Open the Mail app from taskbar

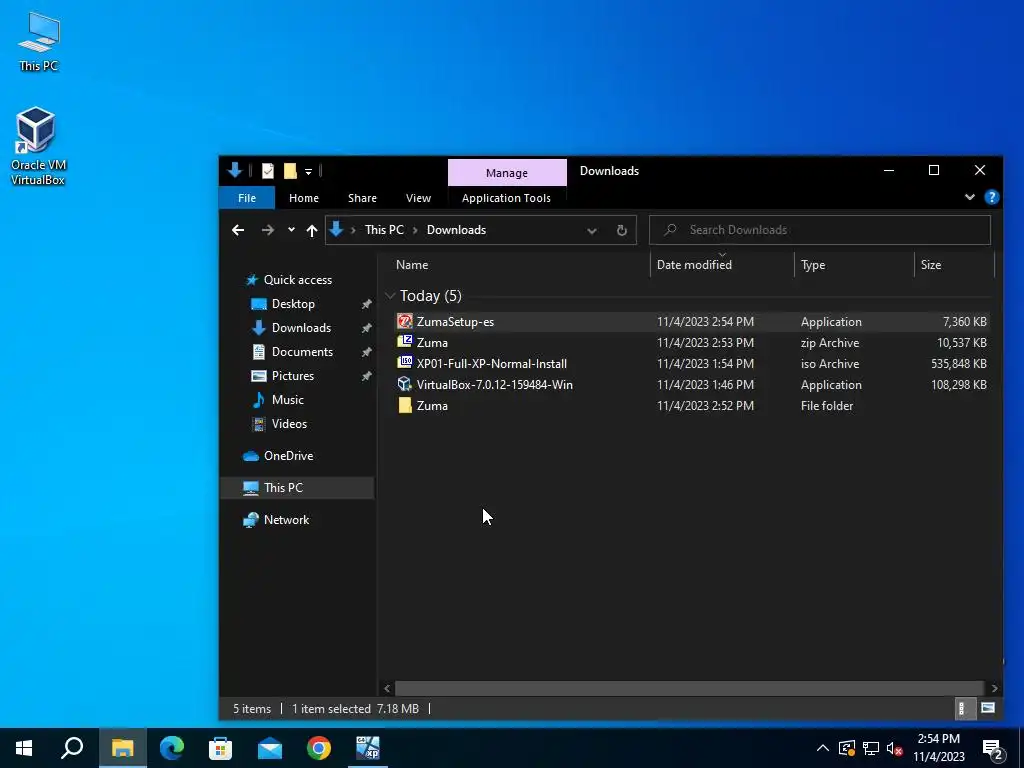[x=270, y=748]
